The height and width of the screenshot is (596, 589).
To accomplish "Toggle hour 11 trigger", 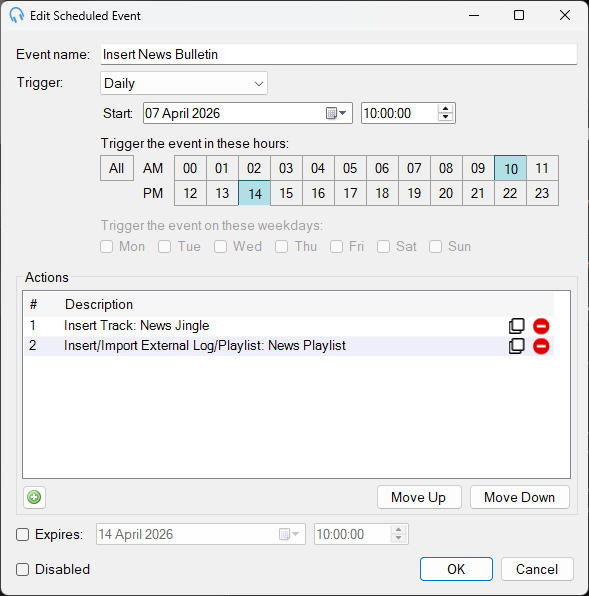I will click(542, 168).
